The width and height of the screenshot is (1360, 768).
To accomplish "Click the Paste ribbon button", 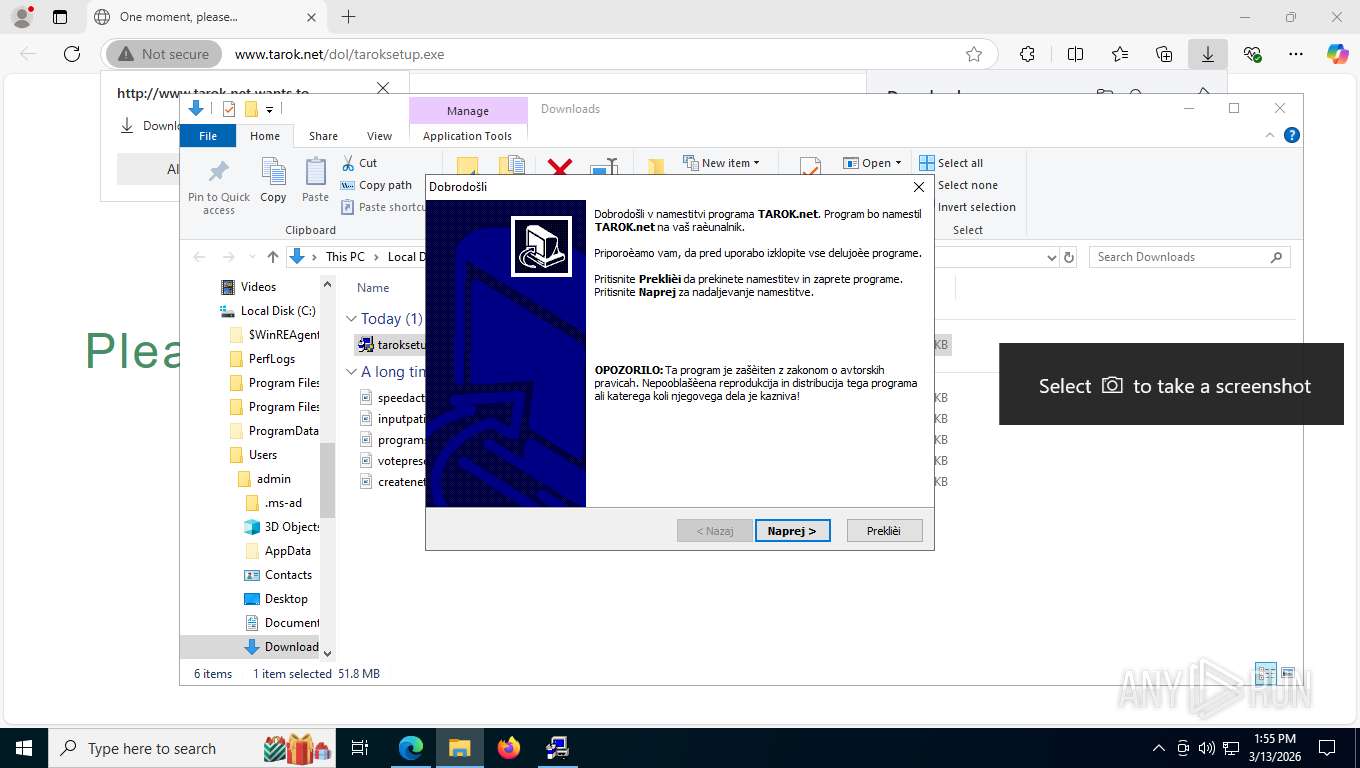I will tap(315, 181).
